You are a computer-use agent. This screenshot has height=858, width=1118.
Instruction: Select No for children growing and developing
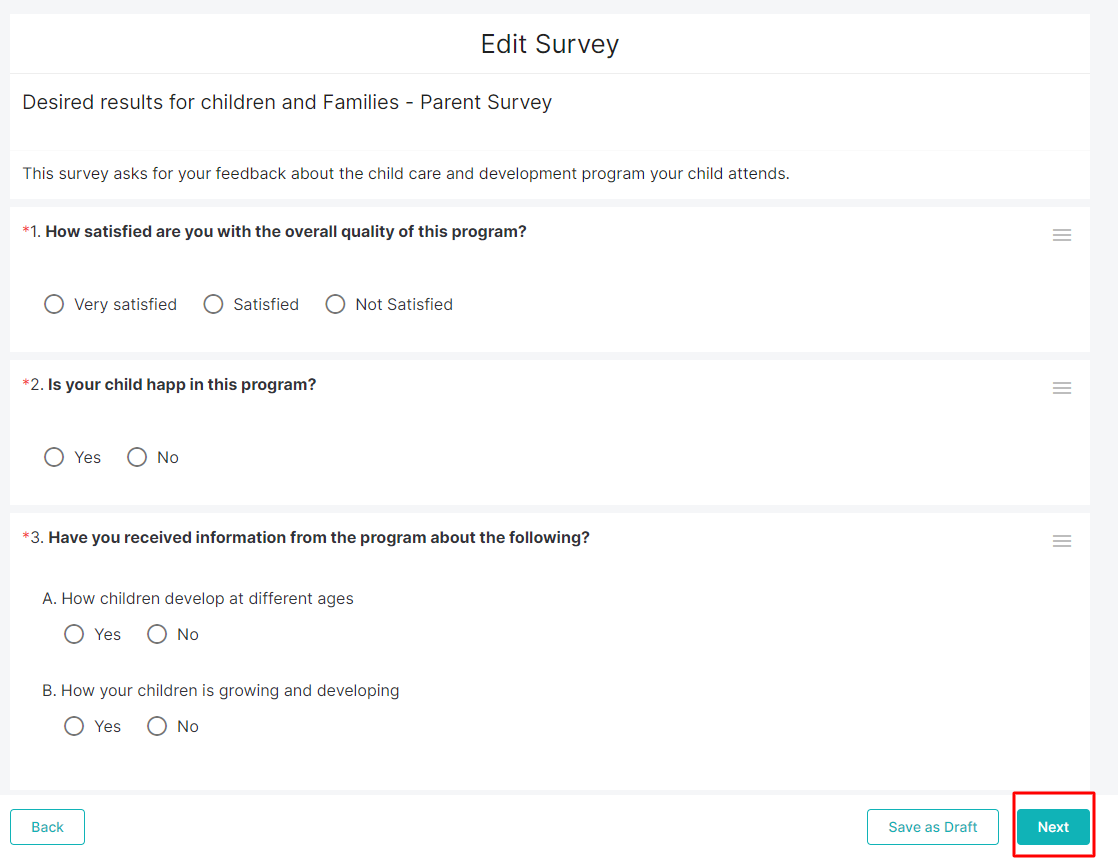tap(157, 726)
